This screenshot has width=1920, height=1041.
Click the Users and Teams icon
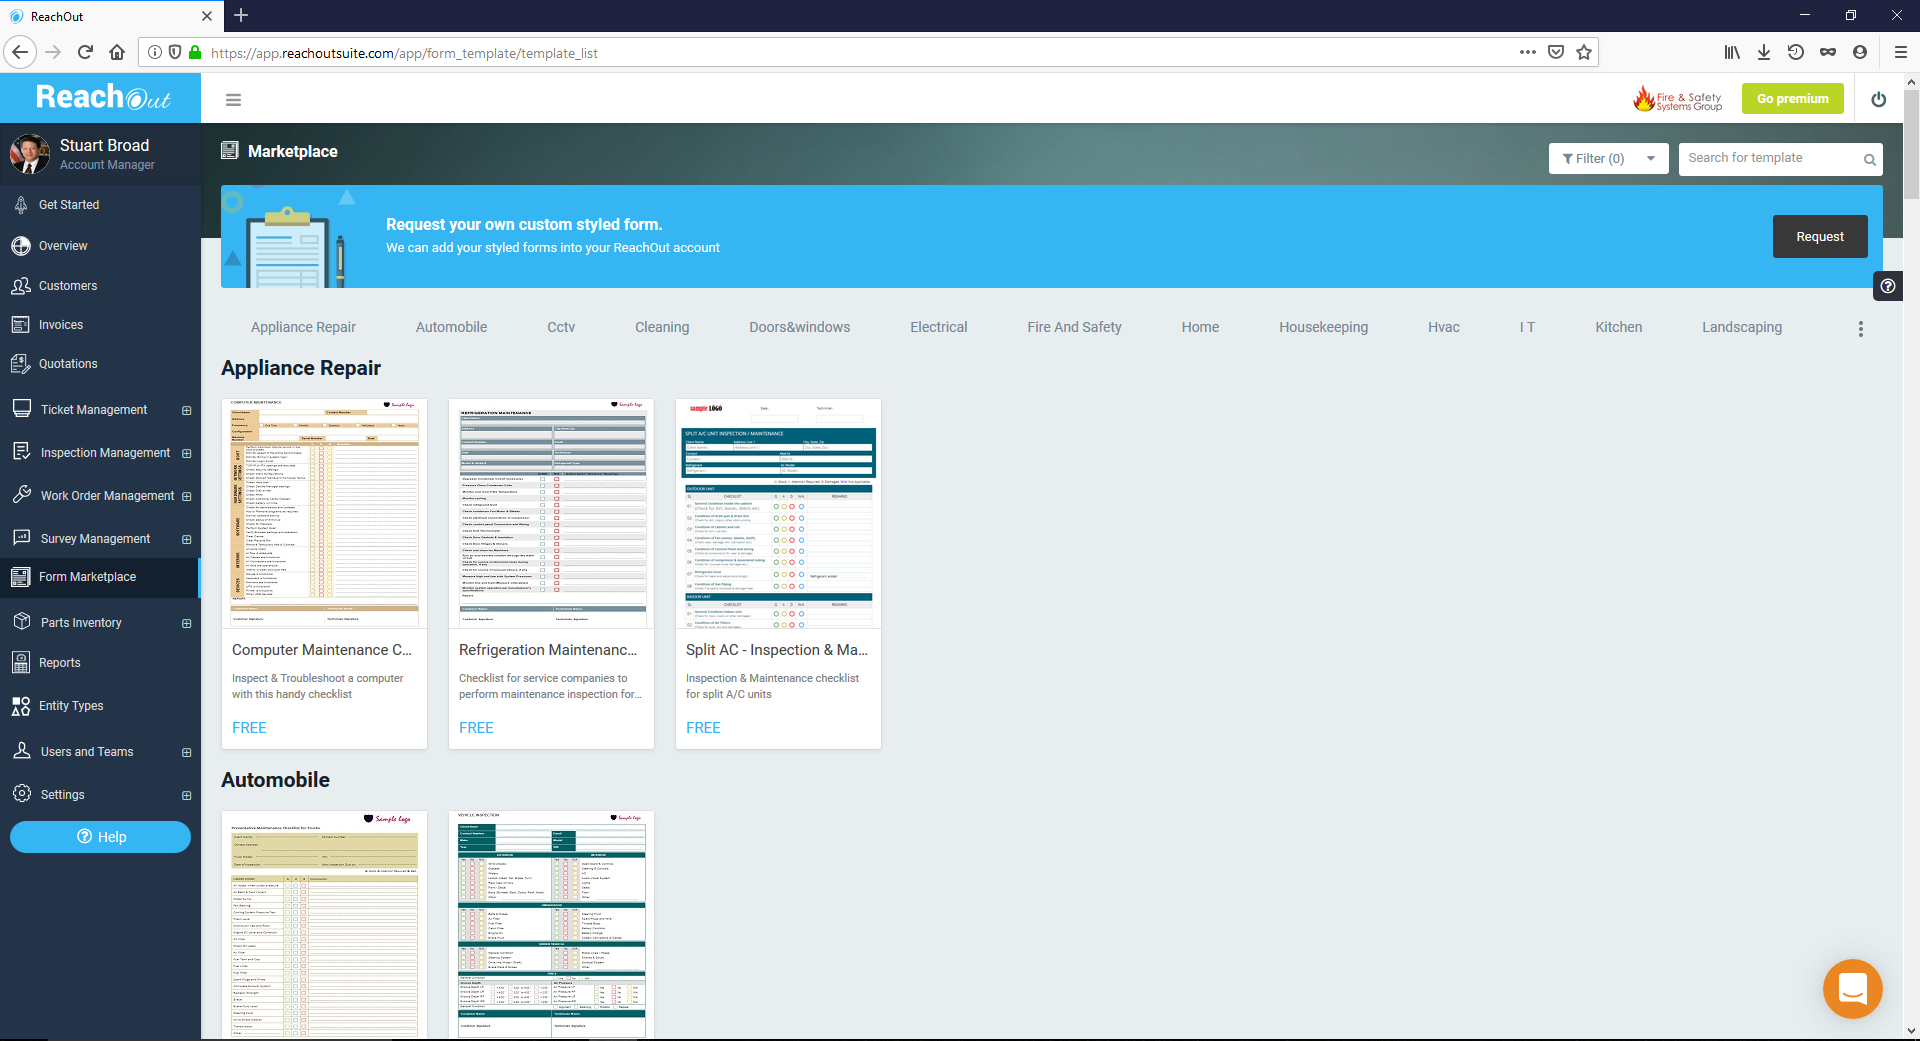(x=22, y=750)
